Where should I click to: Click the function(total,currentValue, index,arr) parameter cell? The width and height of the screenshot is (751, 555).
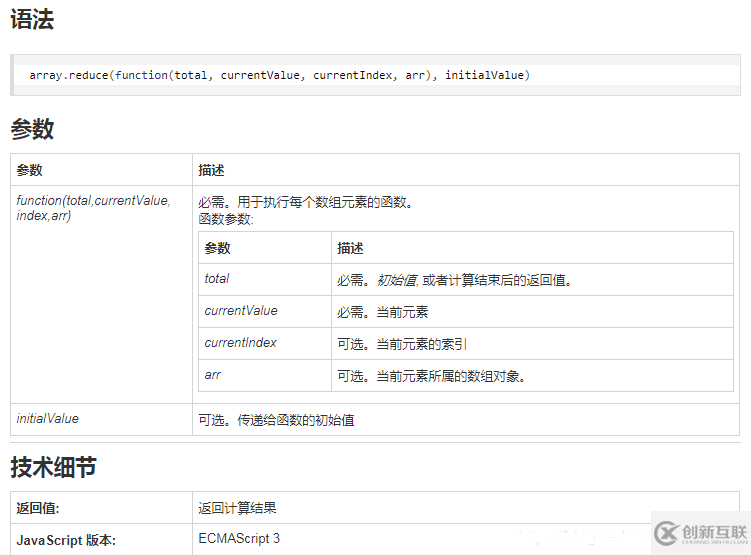click(x=101, y=294)
